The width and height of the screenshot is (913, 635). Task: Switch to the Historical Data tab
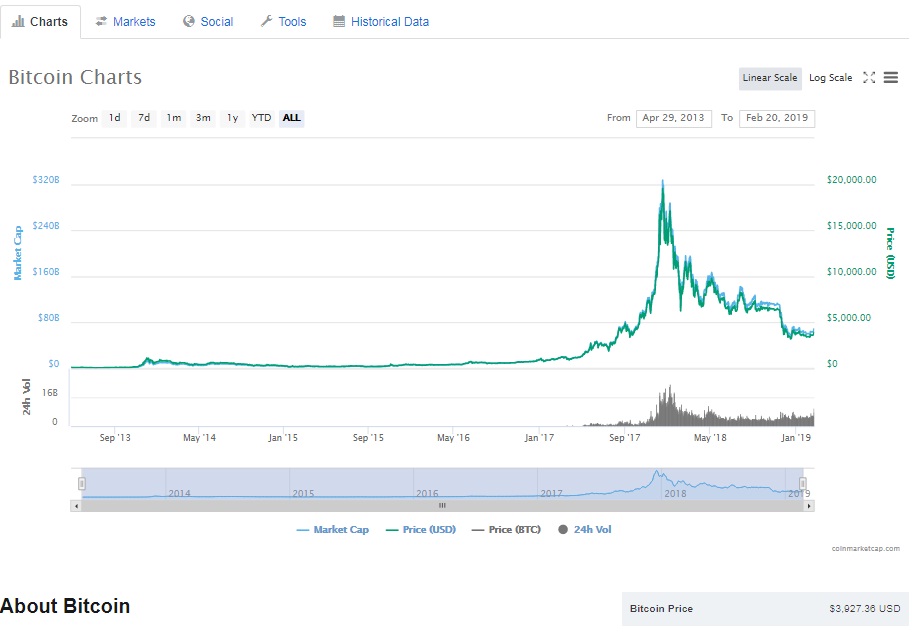click(381, 22)
